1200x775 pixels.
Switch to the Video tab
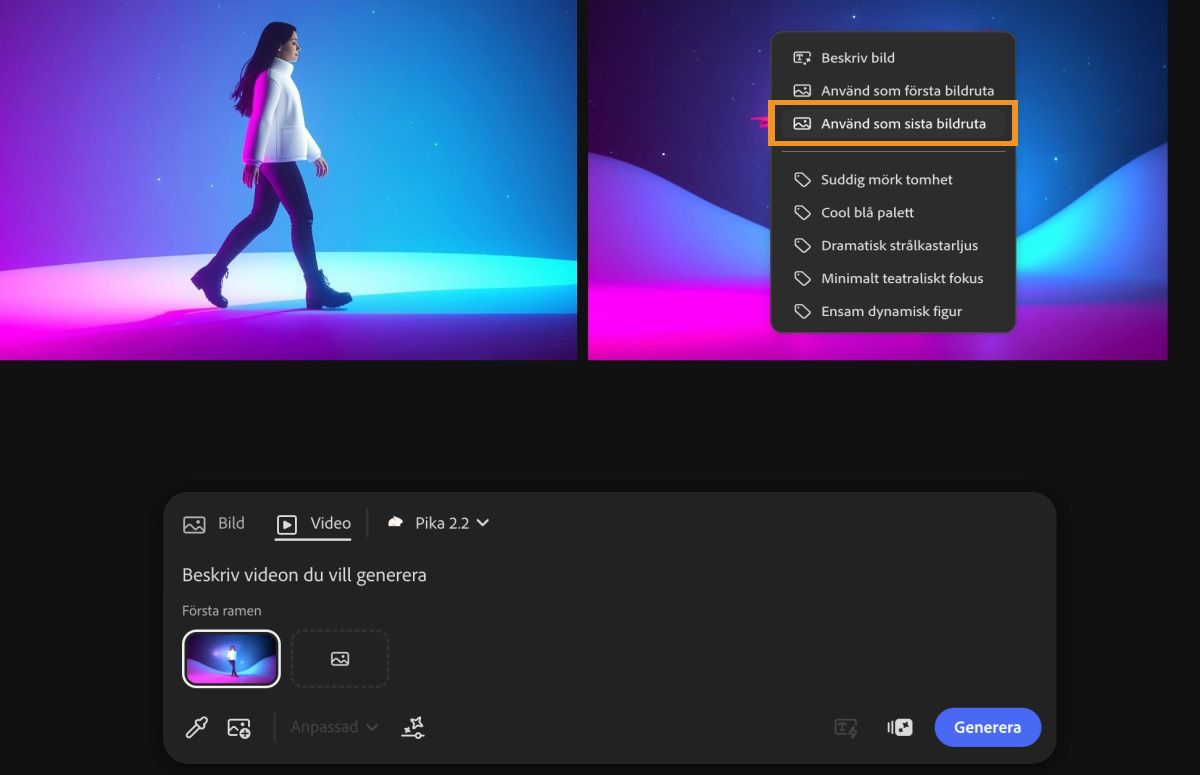tap(314, 524)
